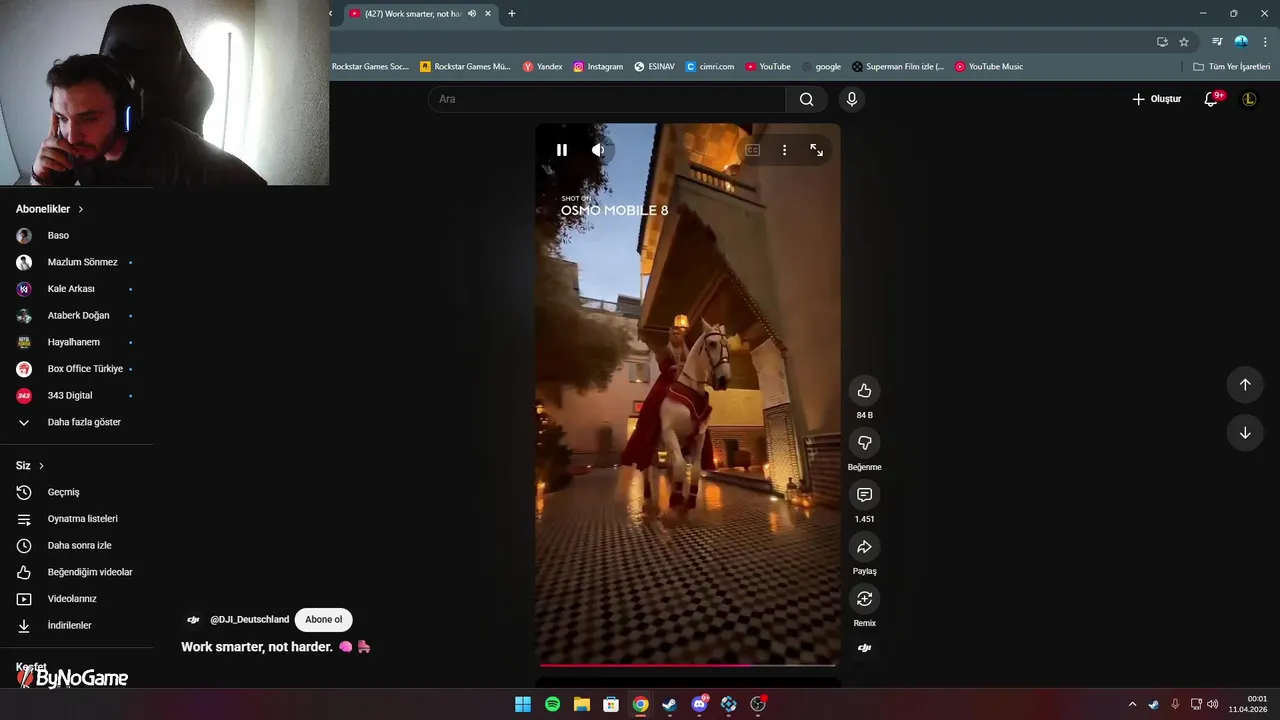Mute the tab via its speaker icon
The width and height of the screenshot is (1280, 720).
click(472, 14)
